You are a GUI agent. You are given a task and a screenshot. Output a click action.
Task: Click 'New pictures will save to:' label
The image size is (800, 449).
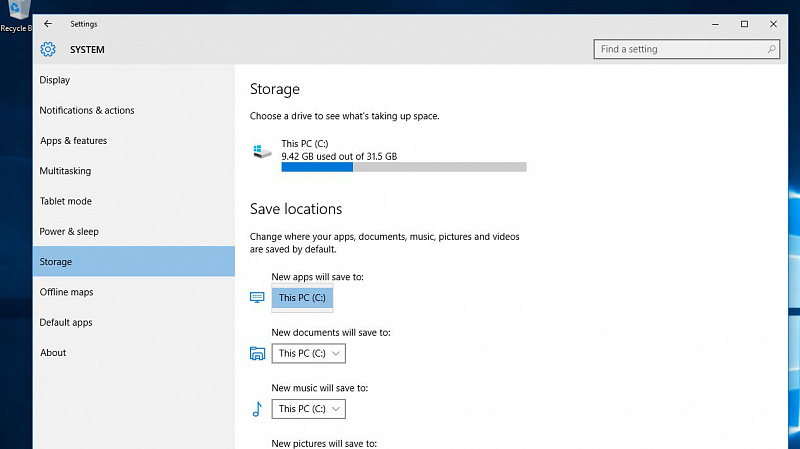click(x=324, y=443)
